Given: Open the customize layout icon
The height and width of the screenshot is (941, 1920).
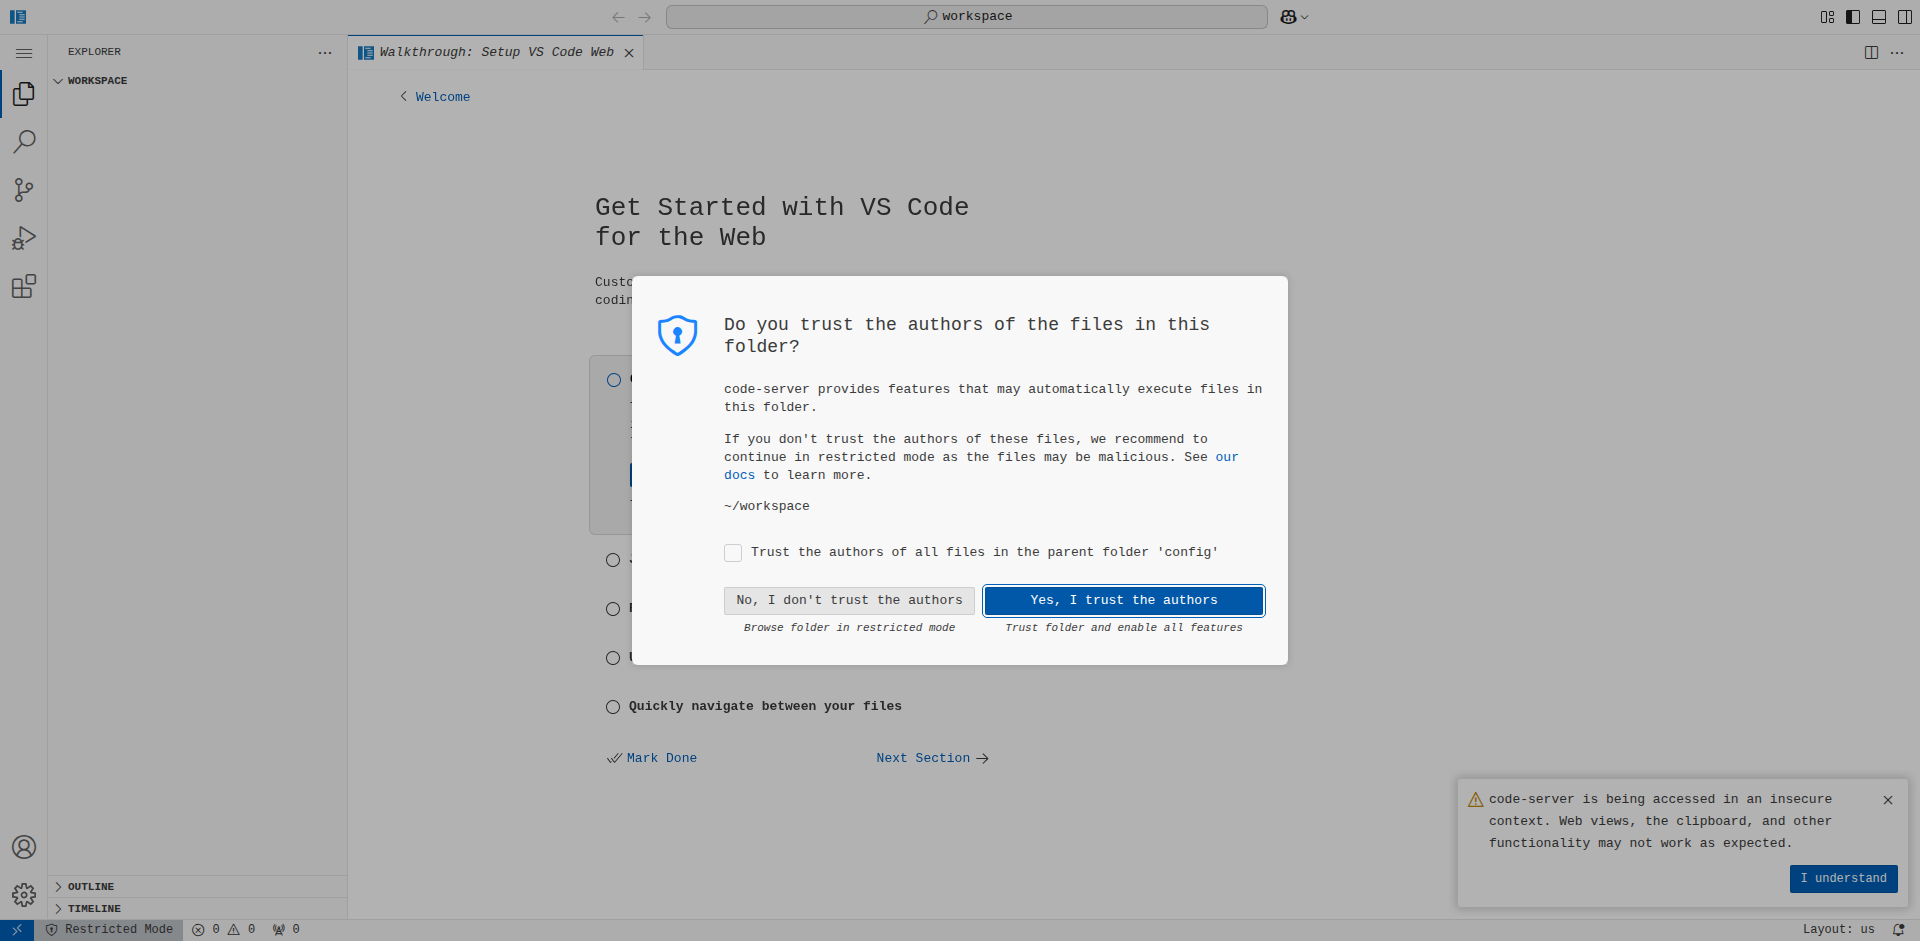Looking at the screenshot, I should (x=1827, y=17).
